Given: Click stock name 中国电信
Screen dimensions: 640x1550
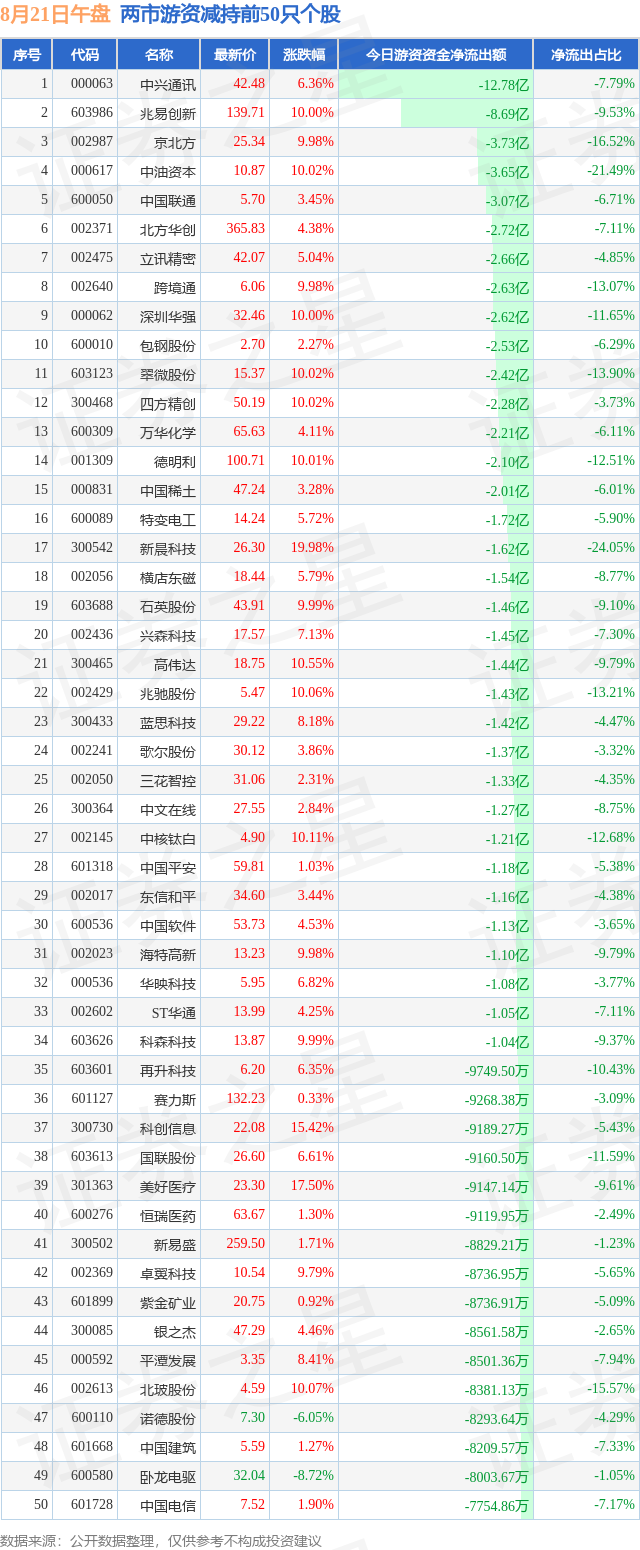Looking at the screenshot, I should pos(168,1505).
